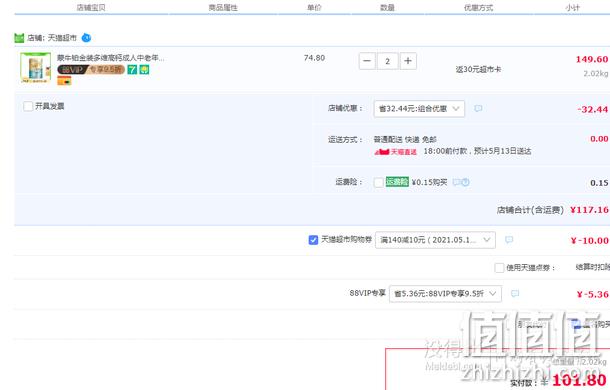Click the quantity input showing 2

(387, 61)
